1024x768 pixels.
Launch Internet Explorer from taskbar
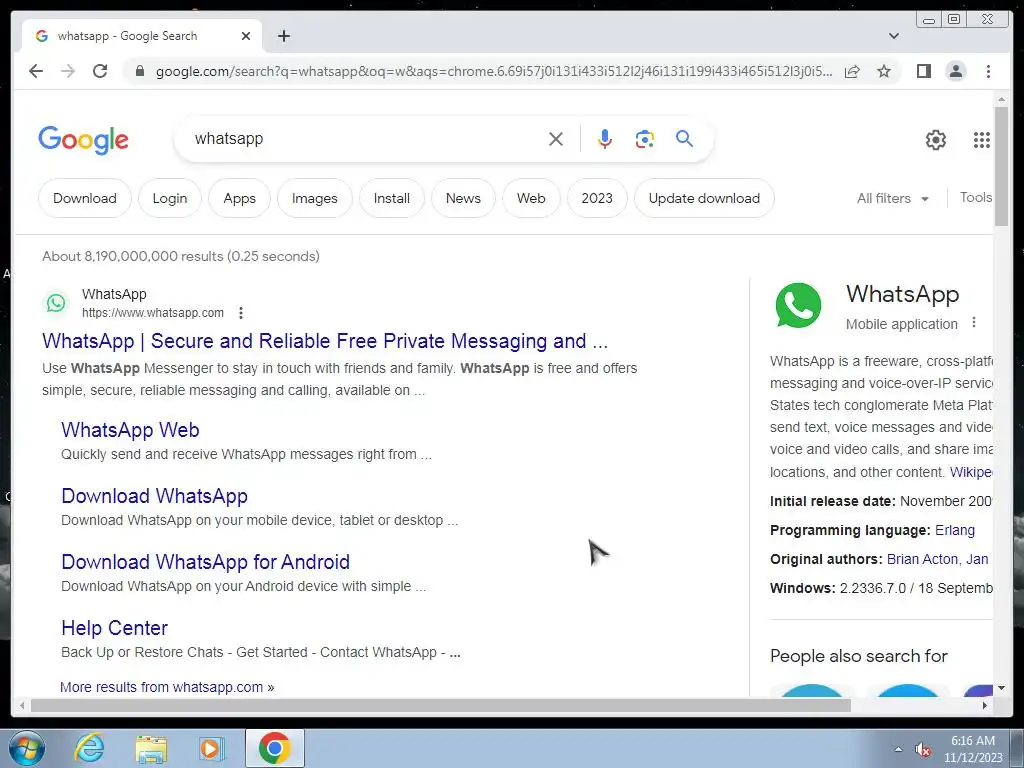(89, 748)
